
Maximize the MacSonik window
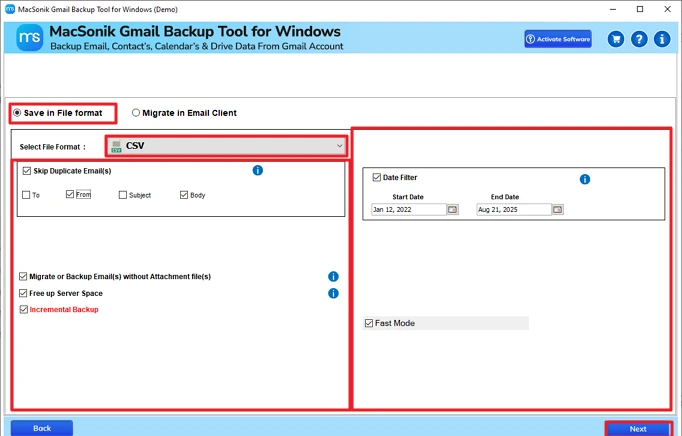[x=640, y=9]
